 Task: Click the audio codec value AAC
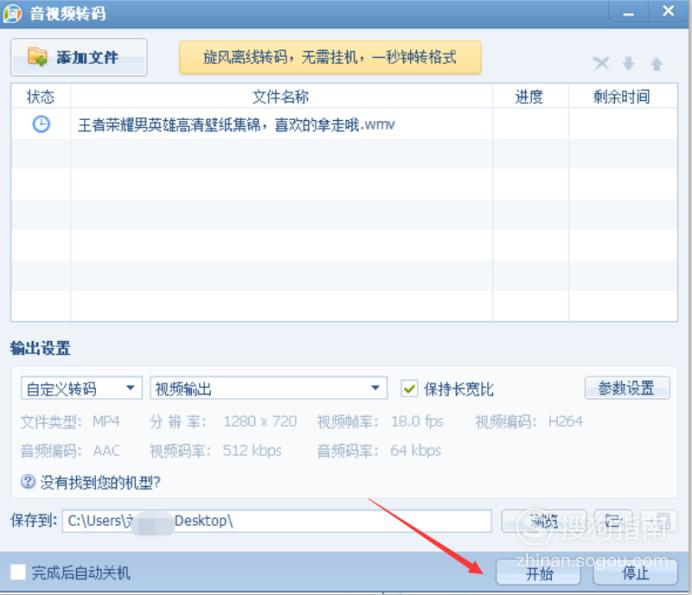pyautogui.click(x=106, y=451)
